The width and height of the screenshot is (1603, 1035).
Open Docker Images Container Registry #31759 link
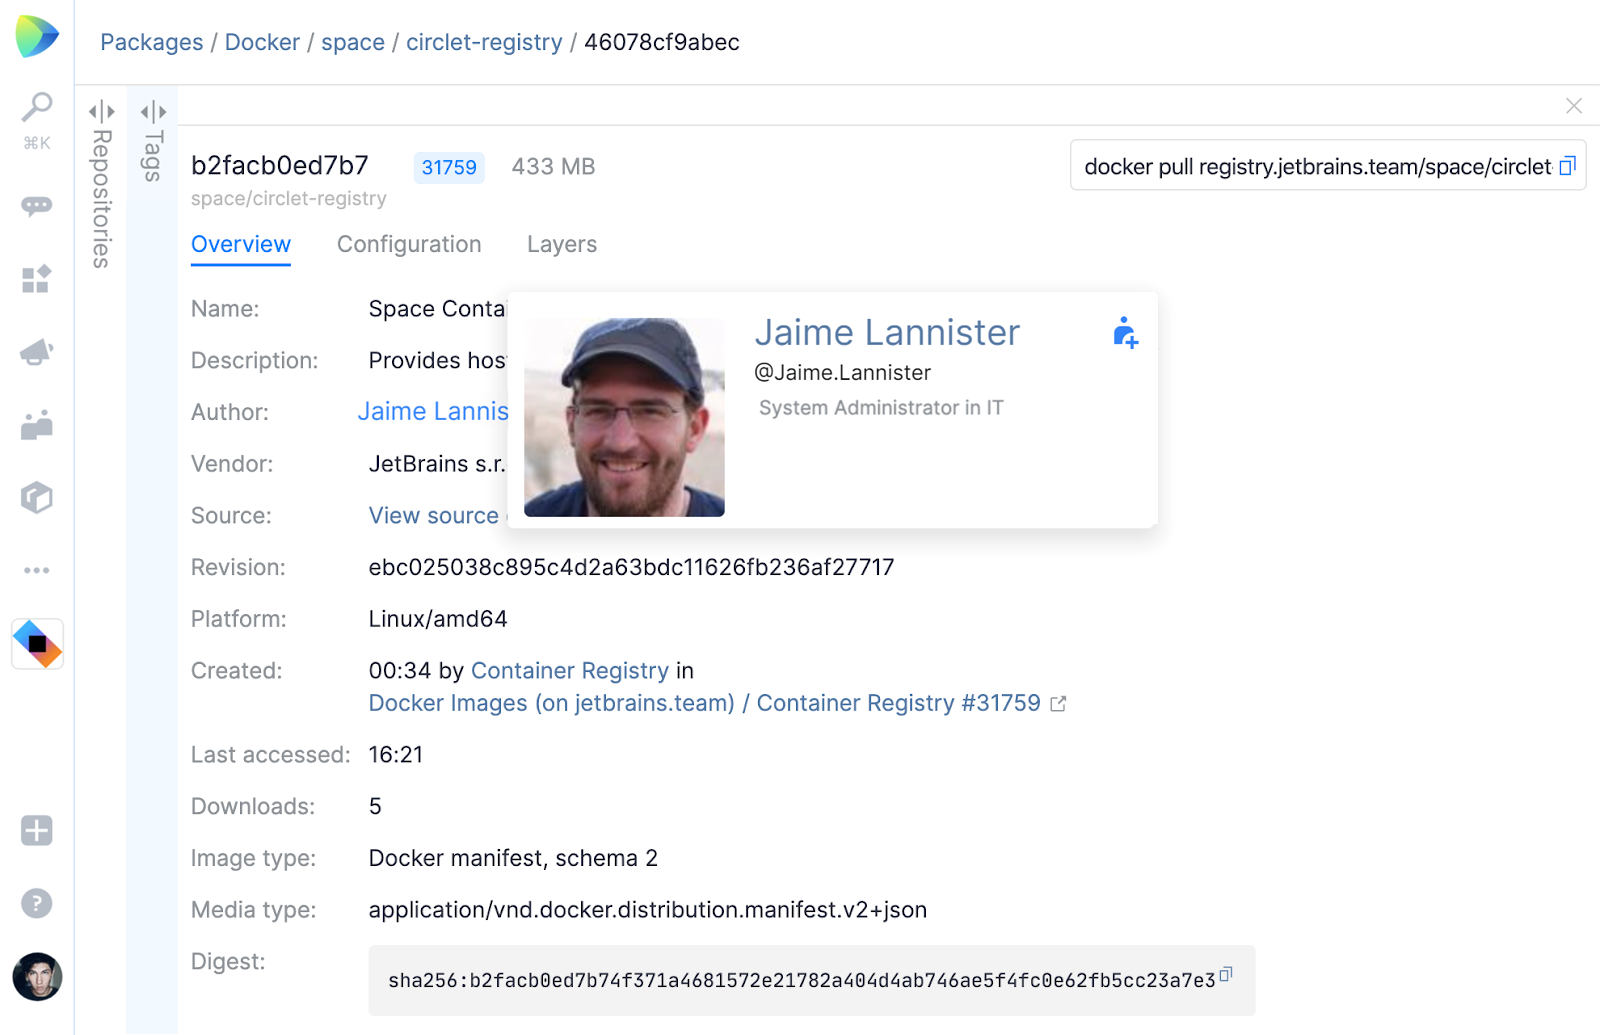[705, 703]
